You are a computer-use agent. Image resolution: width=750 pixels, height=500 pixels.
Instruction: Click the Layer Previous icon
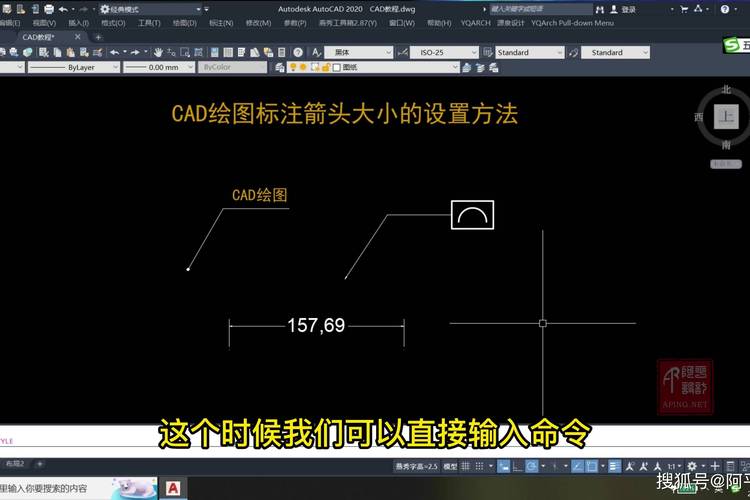(480, 67)
